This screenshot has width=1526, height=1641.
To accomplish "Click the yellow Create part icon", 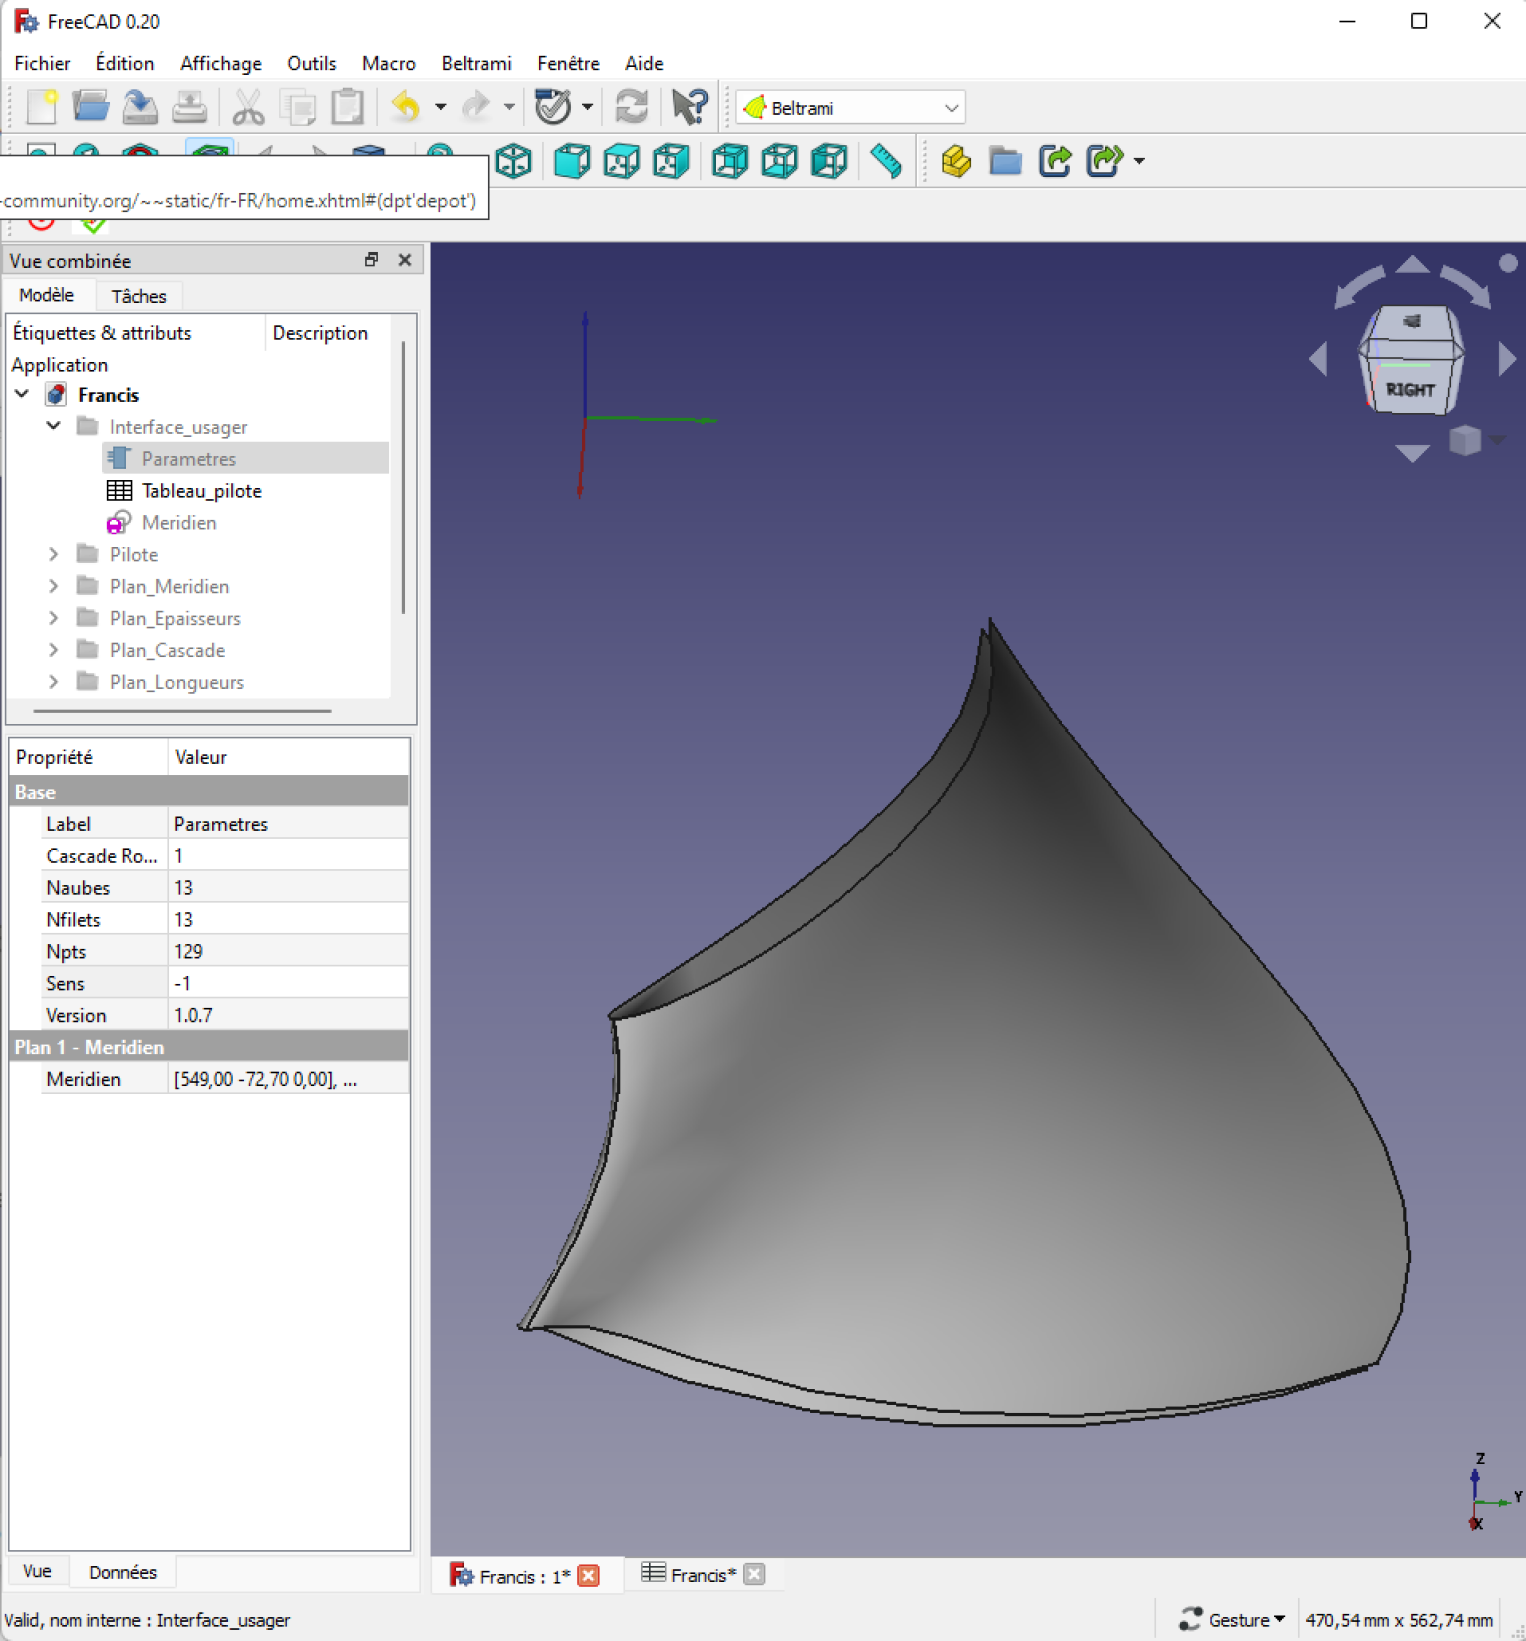I will pyautogui.click(x=956, y=161).
